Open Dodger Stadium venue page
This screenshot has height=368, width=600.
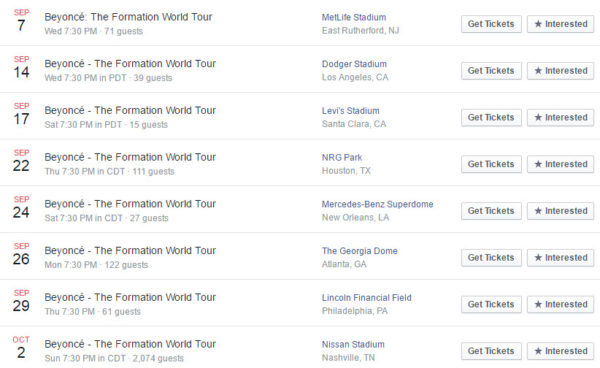point(354,64)
